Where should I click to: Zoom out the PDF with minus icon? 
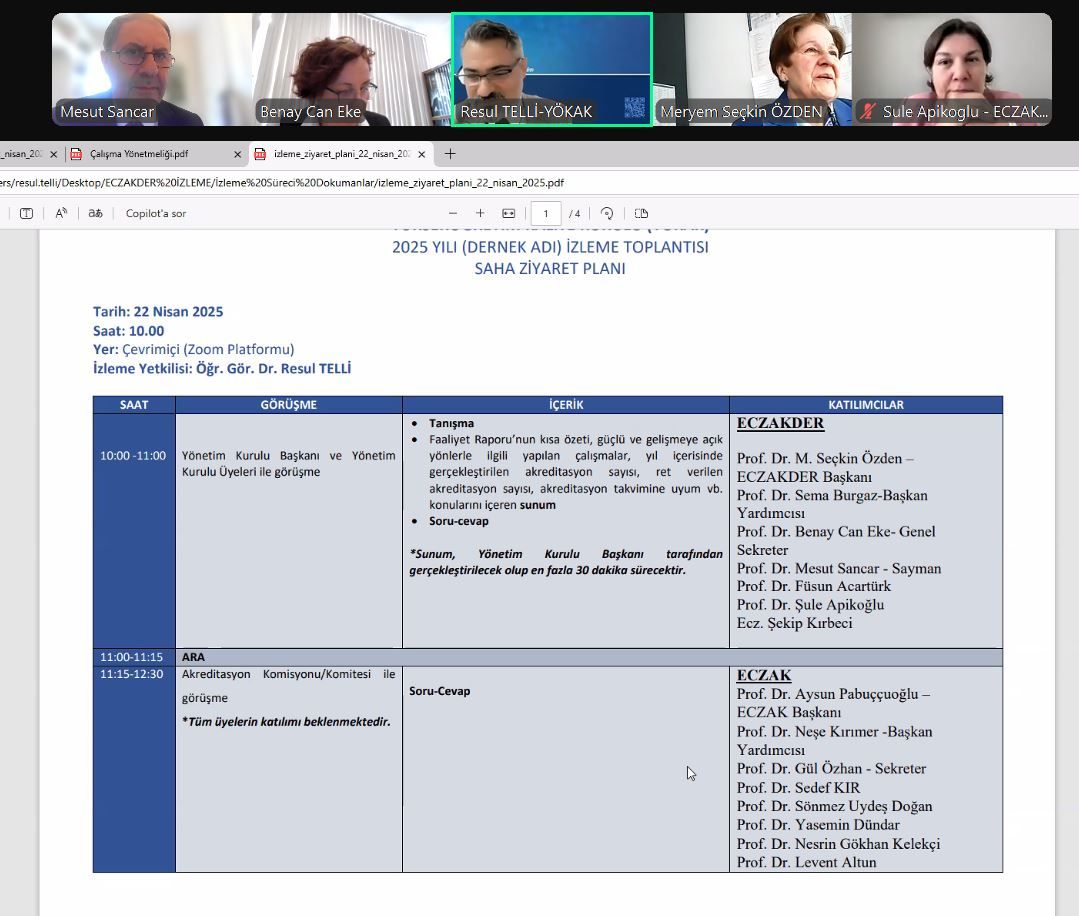pyautogui.click(x=453, y=213)
